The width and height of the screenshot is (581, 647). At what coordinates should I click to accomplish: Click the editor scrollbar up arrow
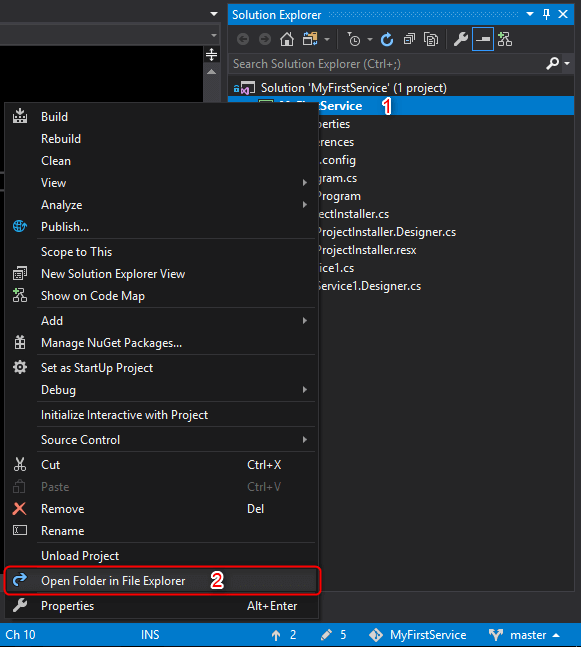pos(211,72)
